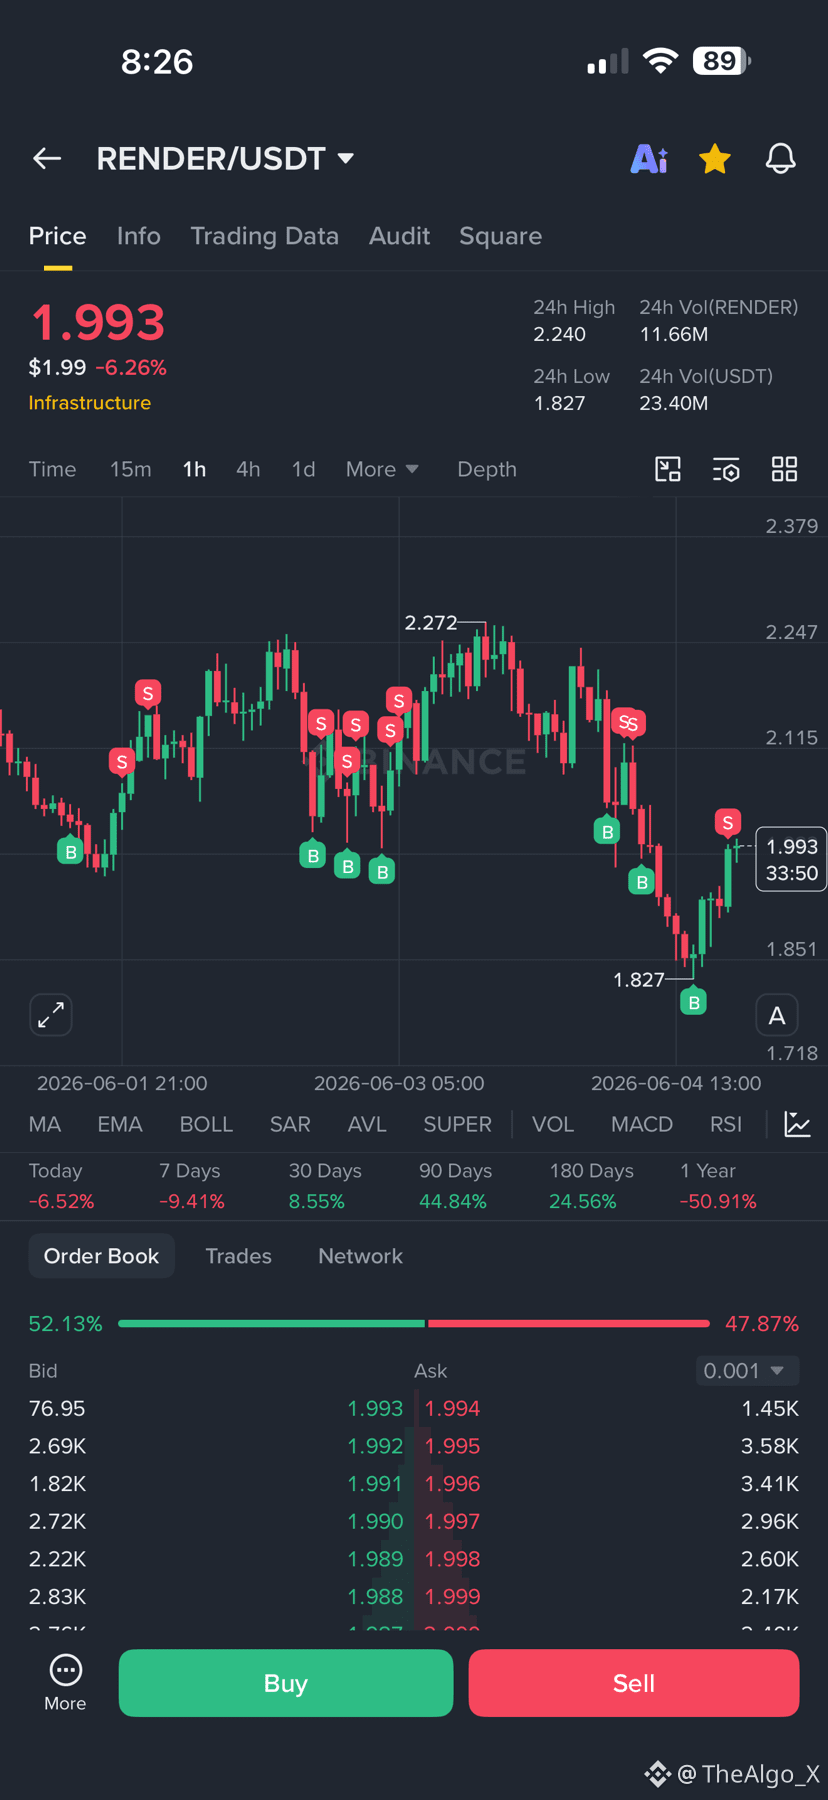828x1800 pixels.
Task: Open the AI assistant icon
Action: tap(649, 158)
